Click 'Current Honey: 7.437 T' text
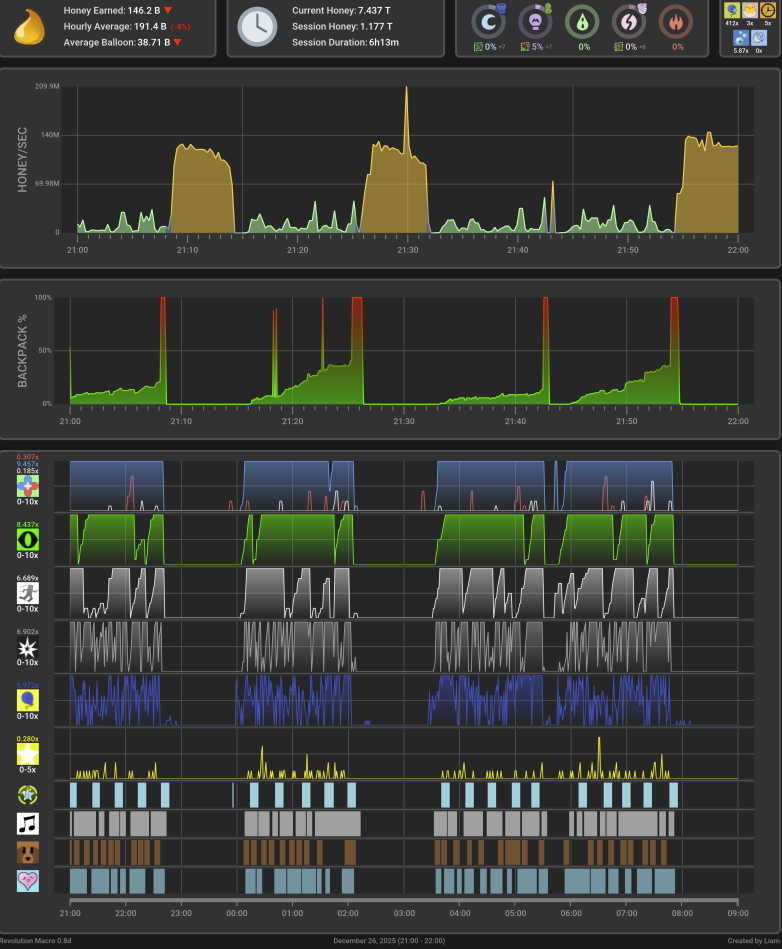Image resolution: width=782 pixels, height=949 pixels. tap(341, 10)
